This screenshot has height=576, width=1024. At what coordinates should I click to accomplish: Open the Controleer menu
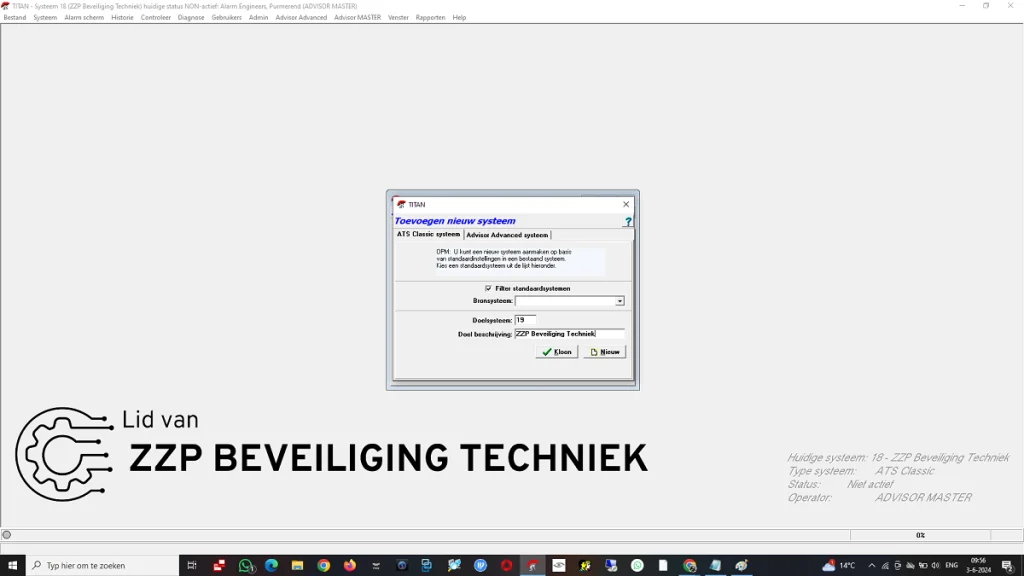pyautogui.click(x=155, y=17)
